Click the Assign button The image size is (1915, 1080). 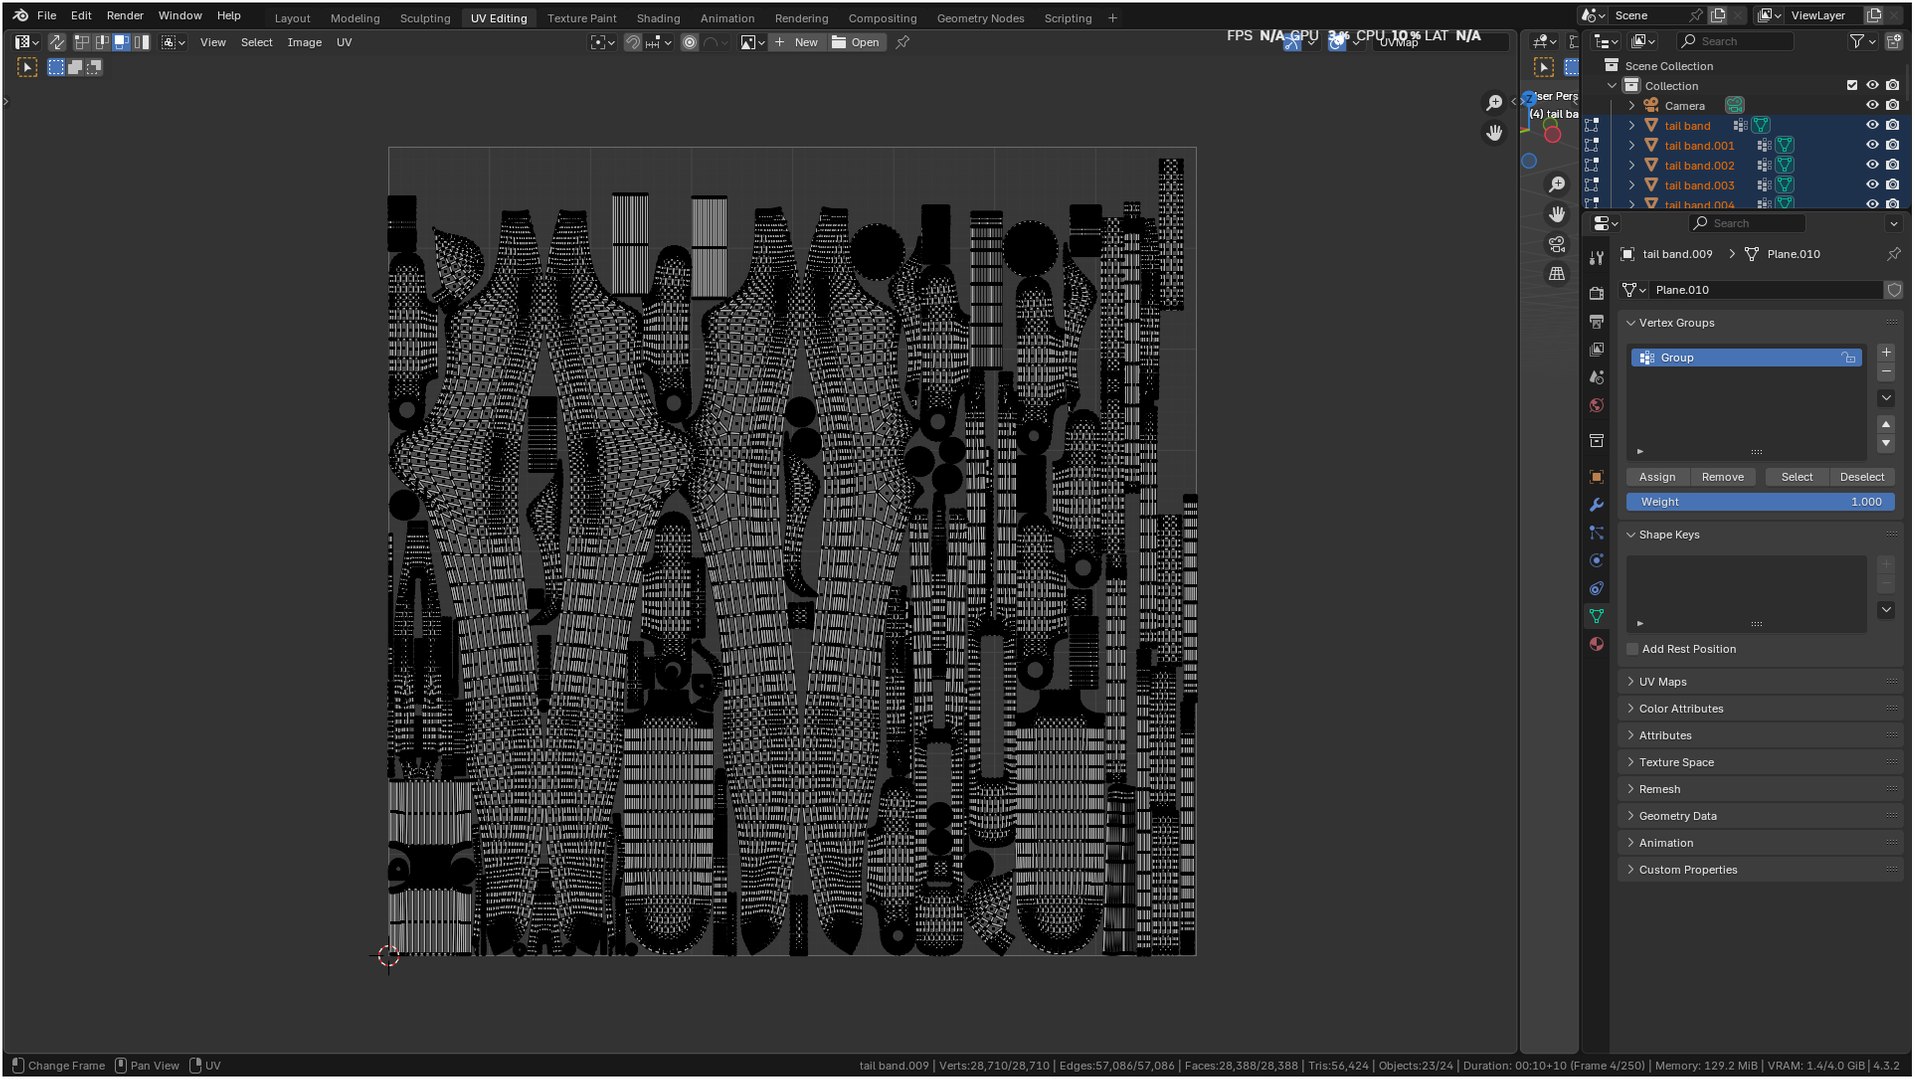tap(1657, 477)
